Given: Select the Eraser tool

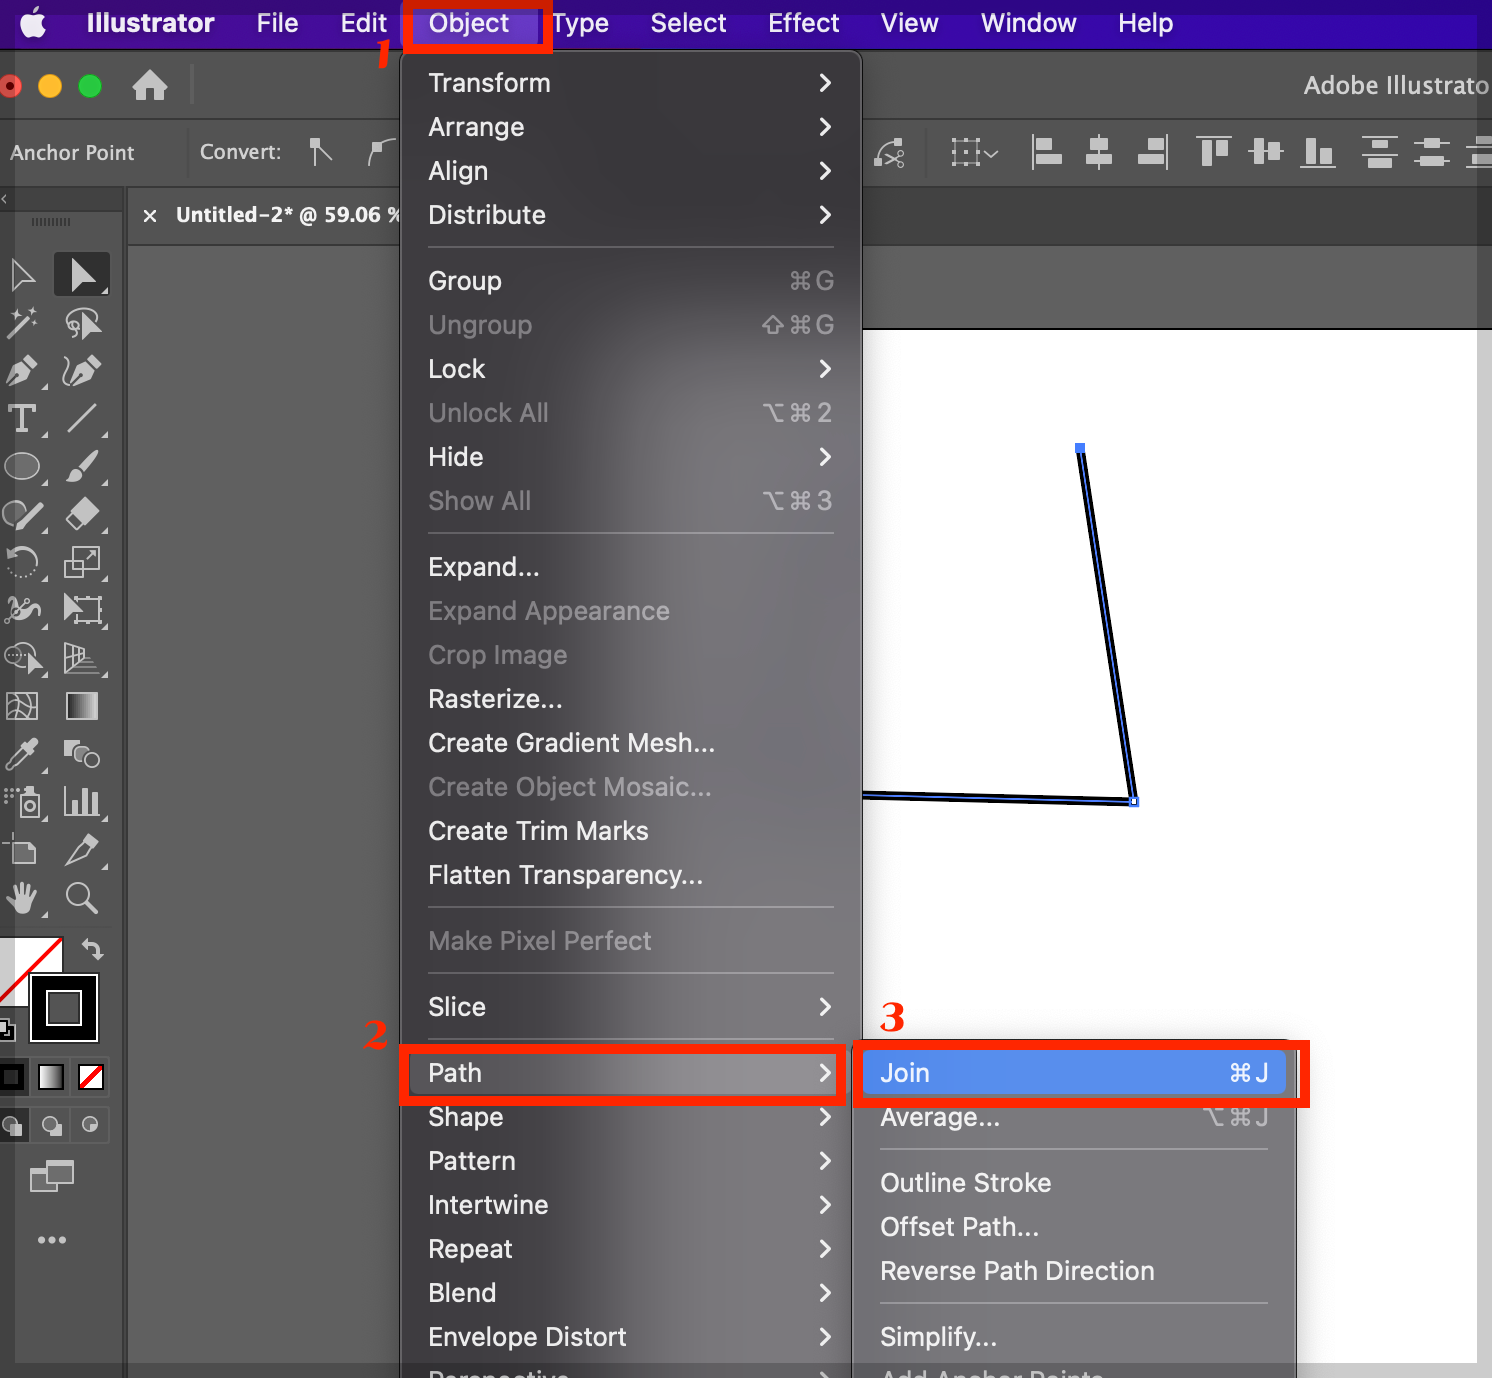Looking at the screenshot, I should [82, 514].
